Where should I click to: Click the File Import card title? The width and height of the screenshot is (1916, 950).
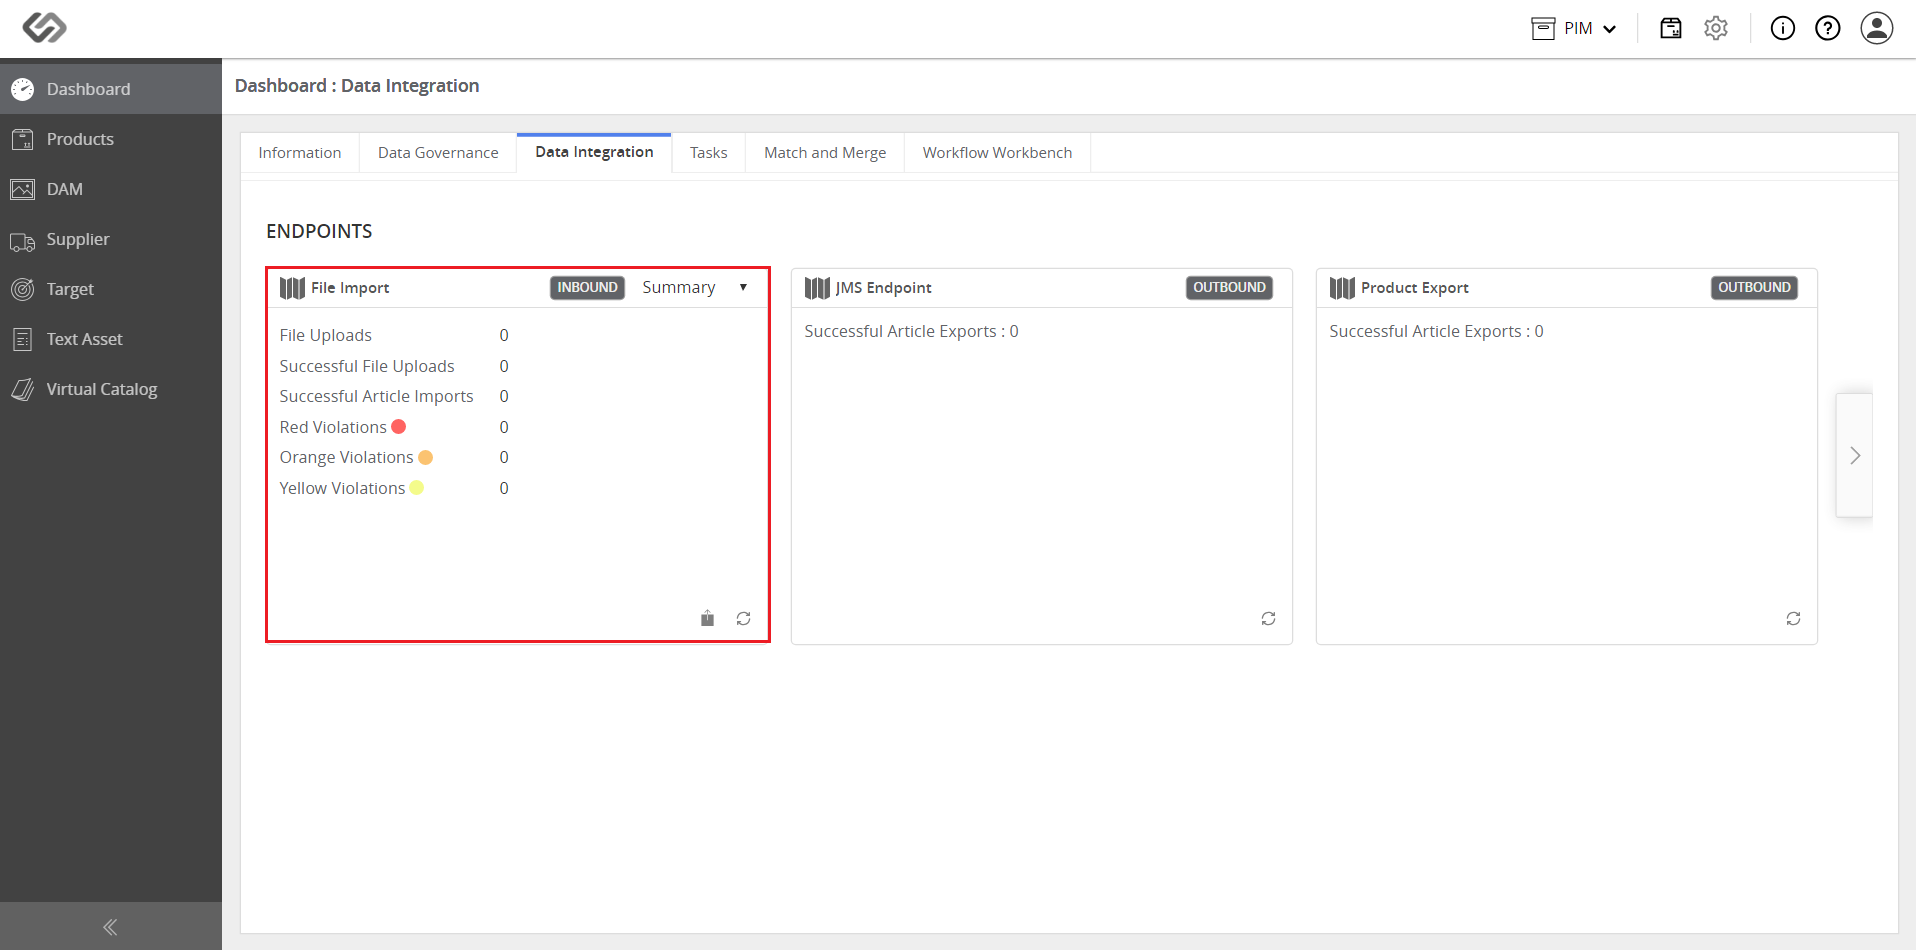350,288
